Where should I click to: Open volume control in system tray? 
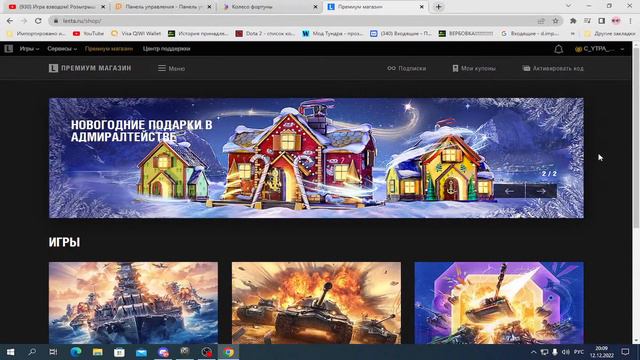click(x=566, y=352)
